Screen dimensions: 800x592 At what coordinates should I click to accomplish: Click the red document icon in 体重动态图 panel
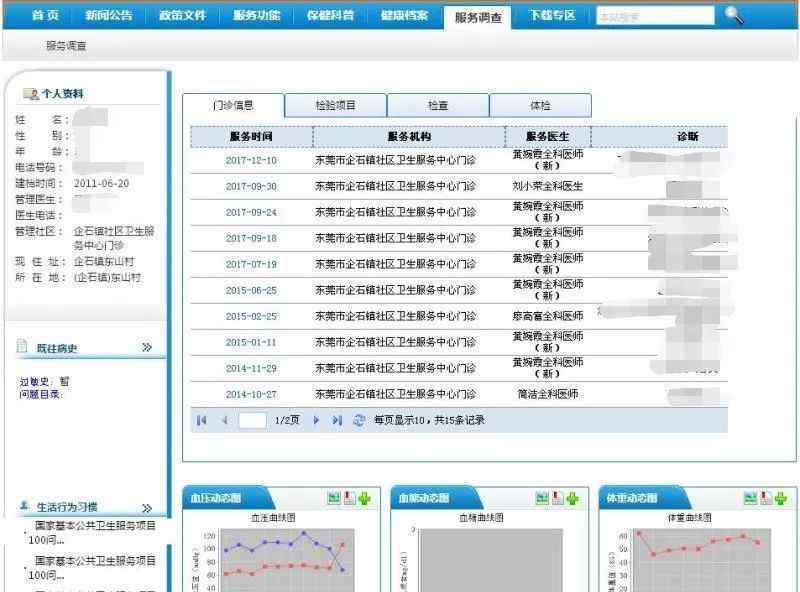coord(766,498)
